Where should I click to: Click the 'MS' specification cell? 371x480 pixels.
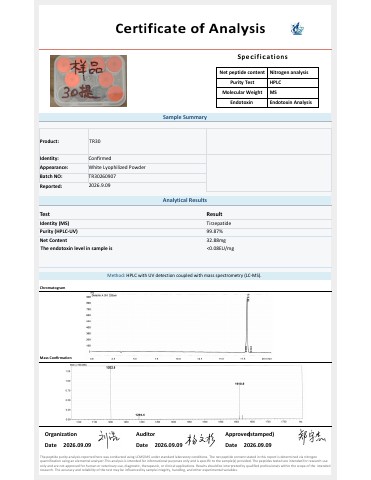293,92
